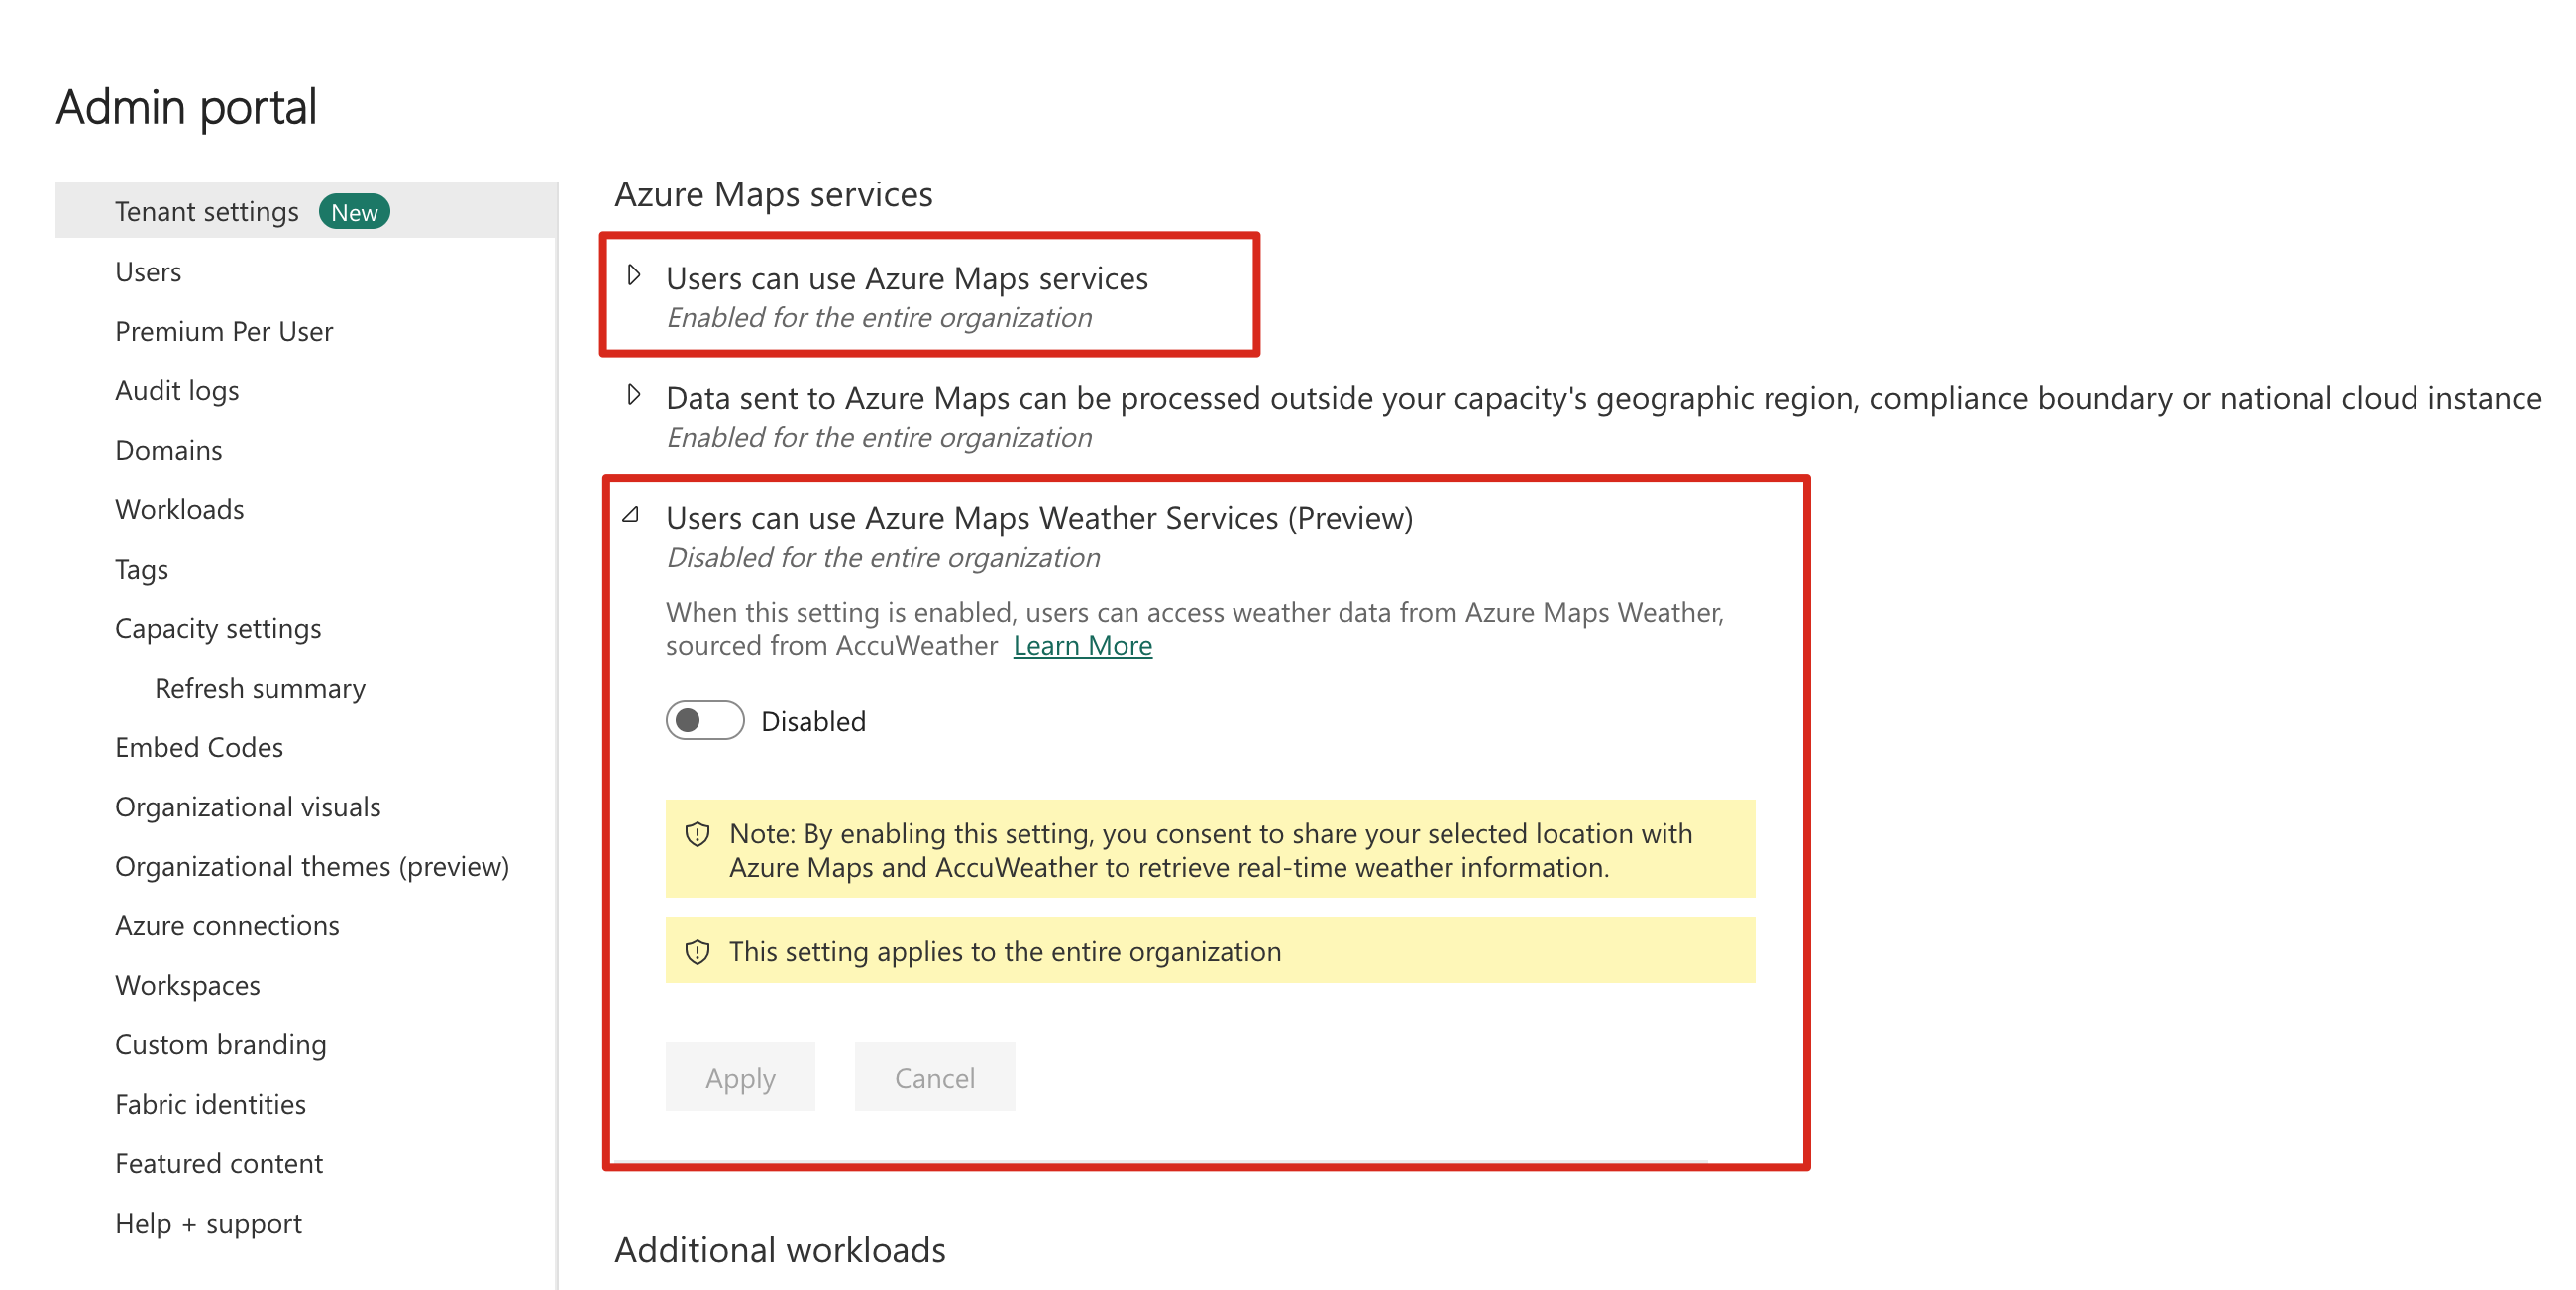The height and width of the screenshot is (1290, 2576).
Task: Open Custom branding settings
Action: click(221, 1045)
